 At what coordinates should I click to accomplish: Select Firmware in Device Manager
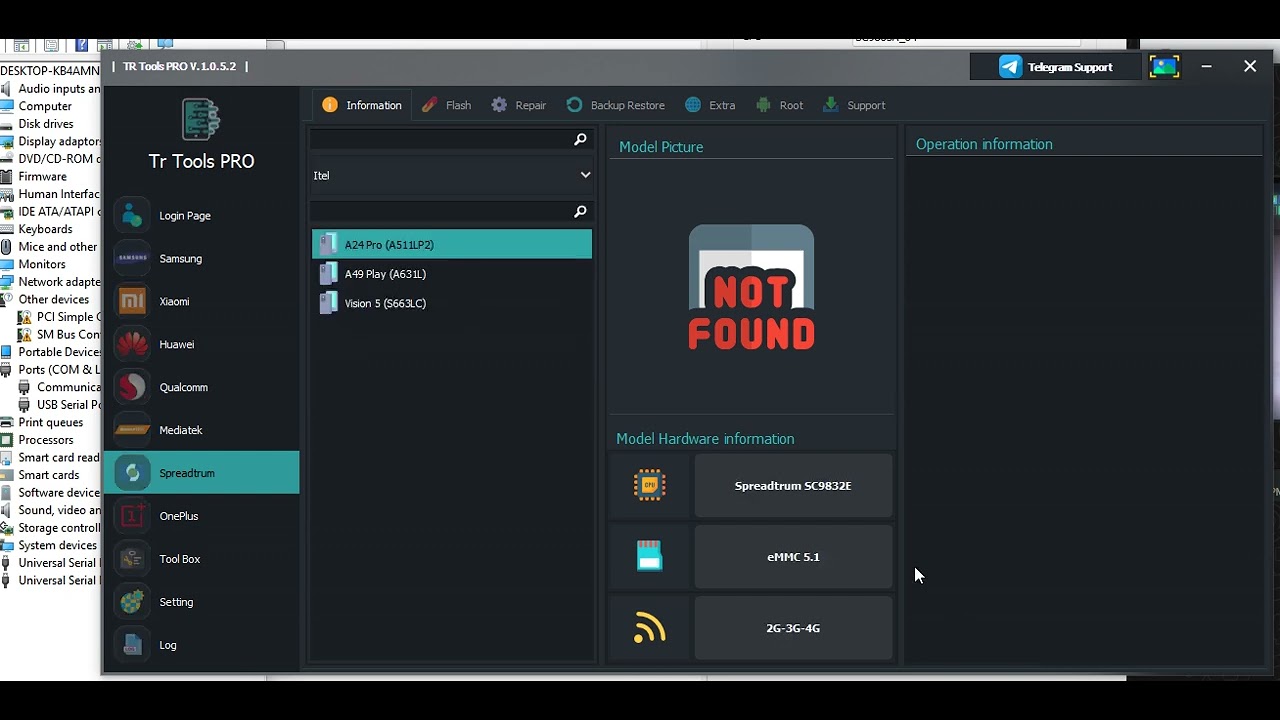coord(42,176)
